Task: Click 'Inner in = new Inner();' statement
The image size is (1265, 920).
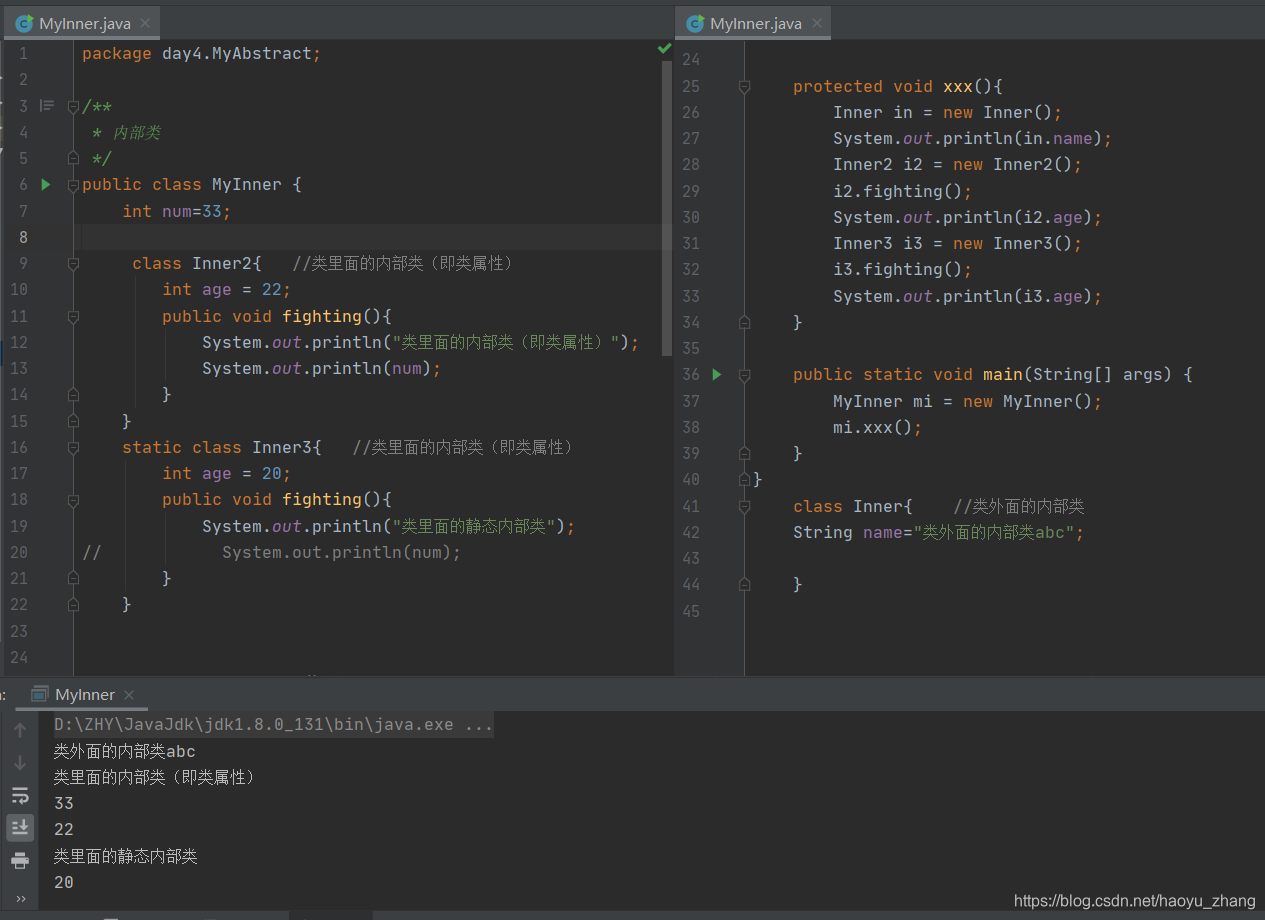Action: click(x=947, y=113)
